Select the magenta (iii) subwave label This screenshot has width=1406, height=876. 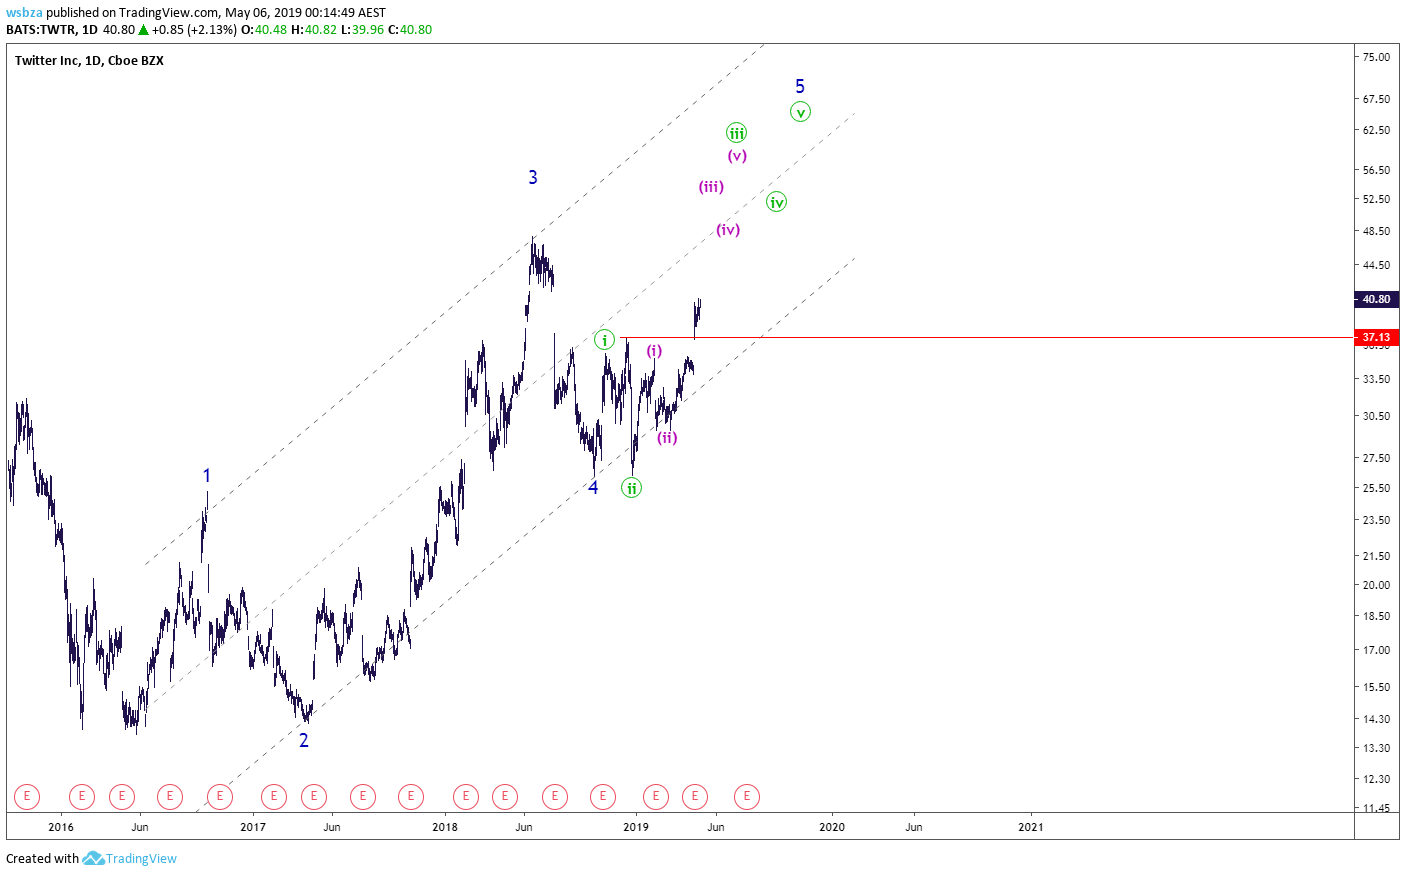(x=711, y=187)
